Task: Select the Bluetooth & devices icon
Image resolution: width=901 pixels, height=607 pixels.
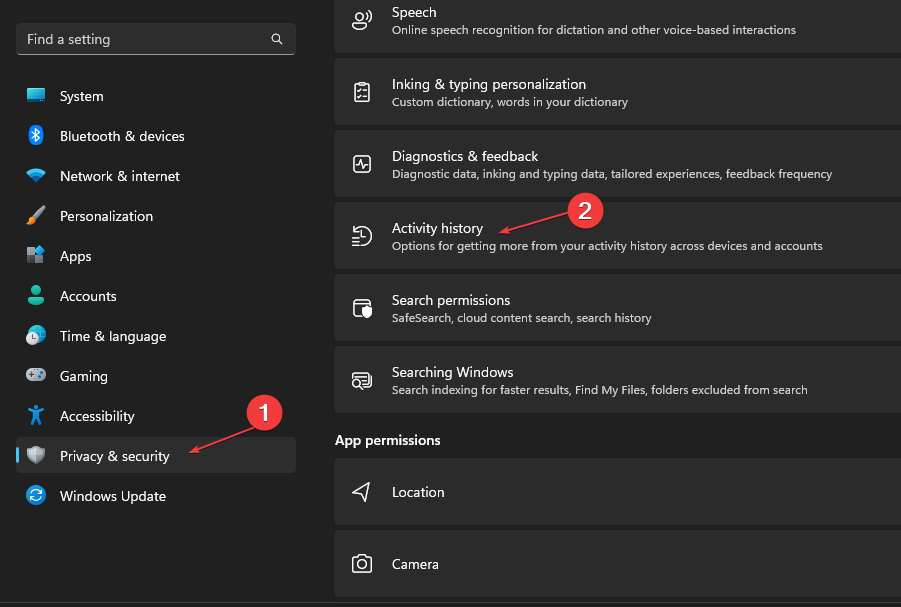Action: pos(35,136)
